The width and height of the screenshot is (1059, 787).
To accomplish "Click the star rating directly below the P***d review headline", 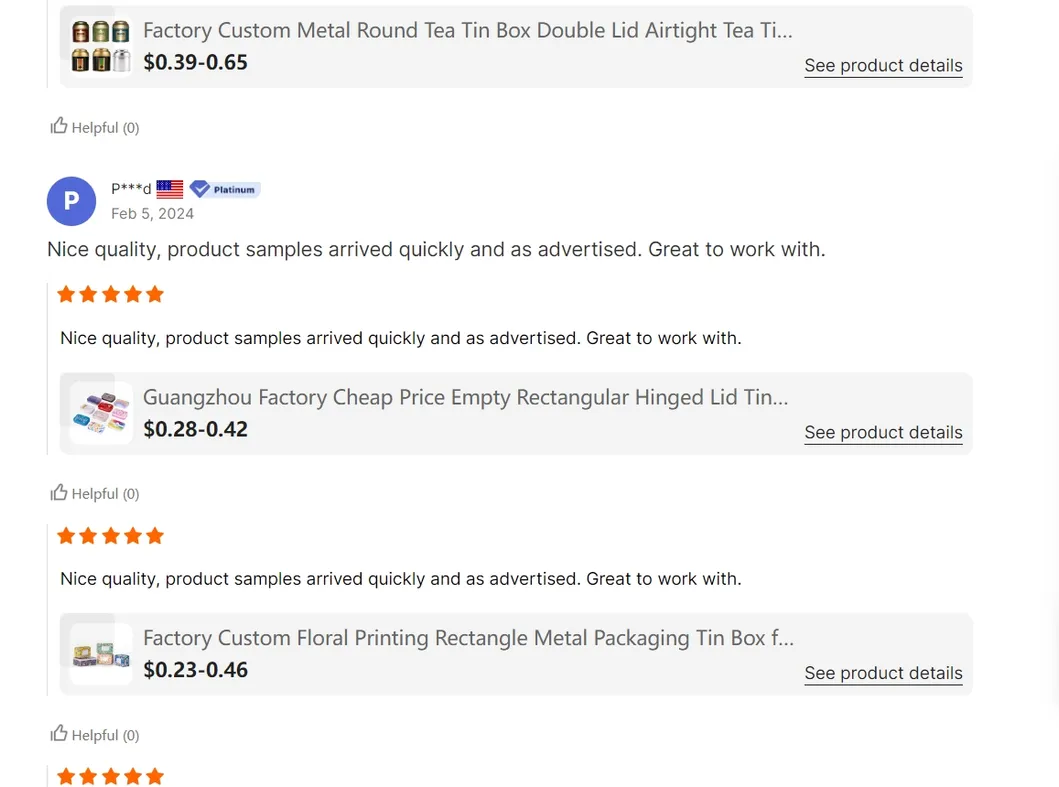I will coord(110,294).
